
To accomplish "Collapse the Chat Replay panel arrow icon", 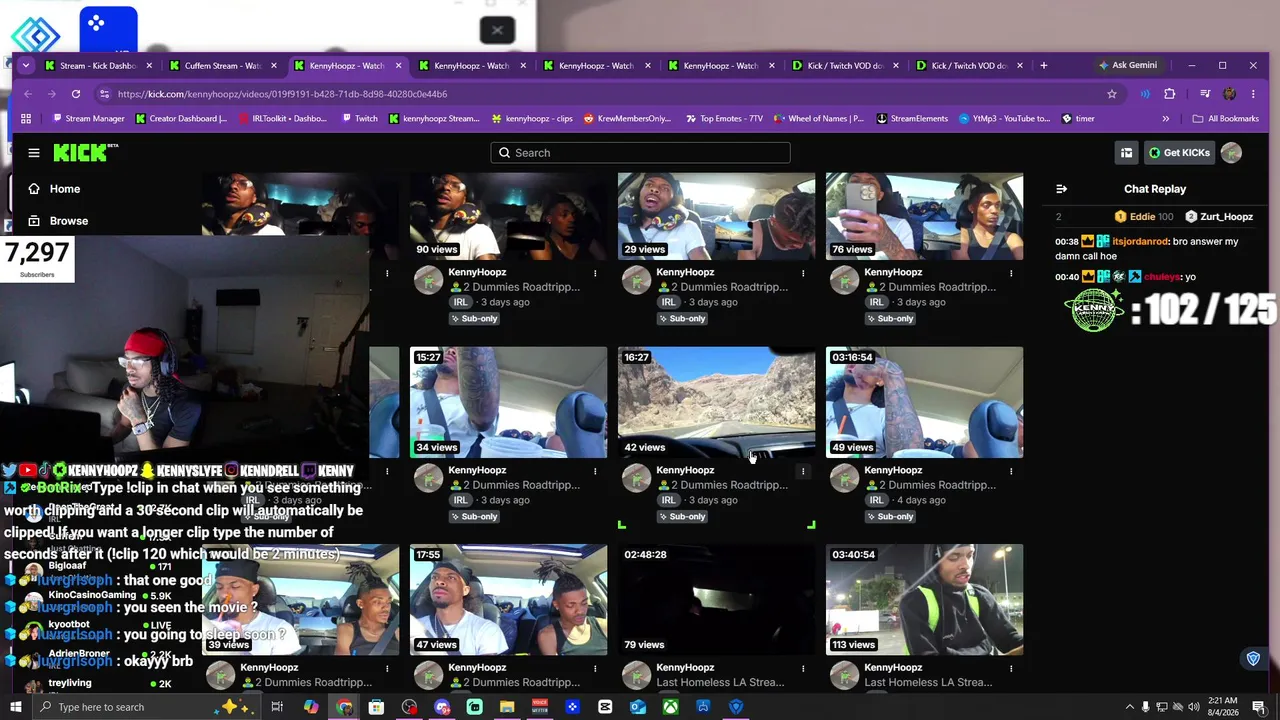I will [x=1061, y=189].
